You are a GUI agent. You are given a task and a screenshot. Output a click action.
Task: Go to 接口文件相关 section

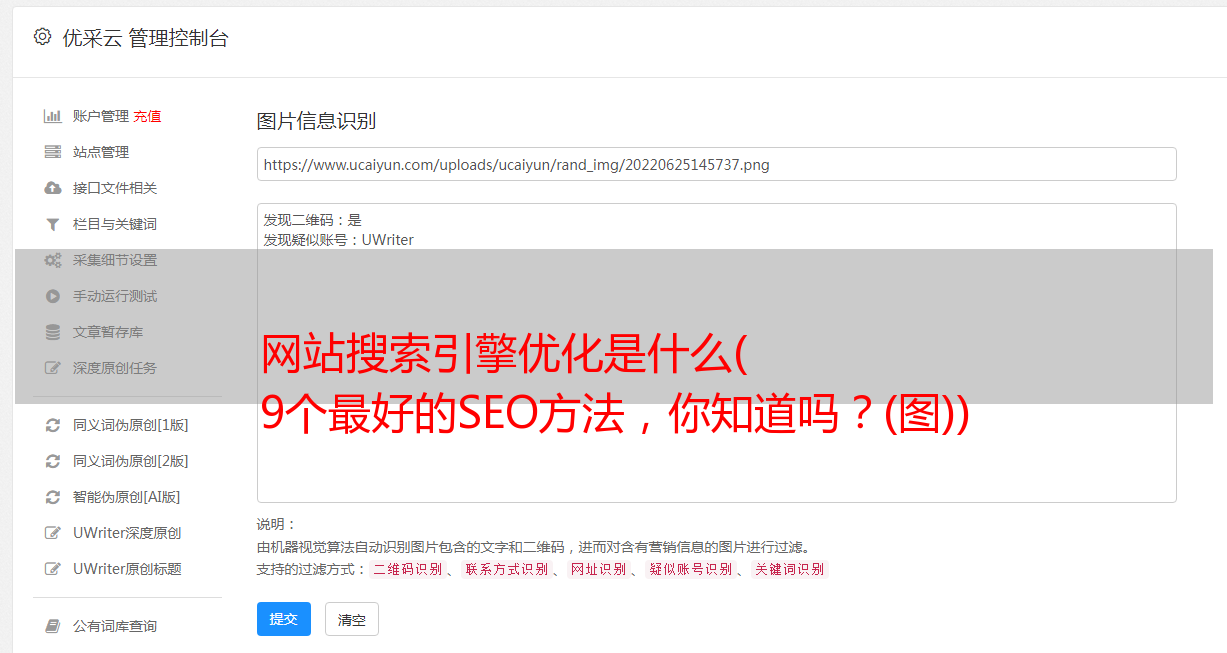[115, 188]
